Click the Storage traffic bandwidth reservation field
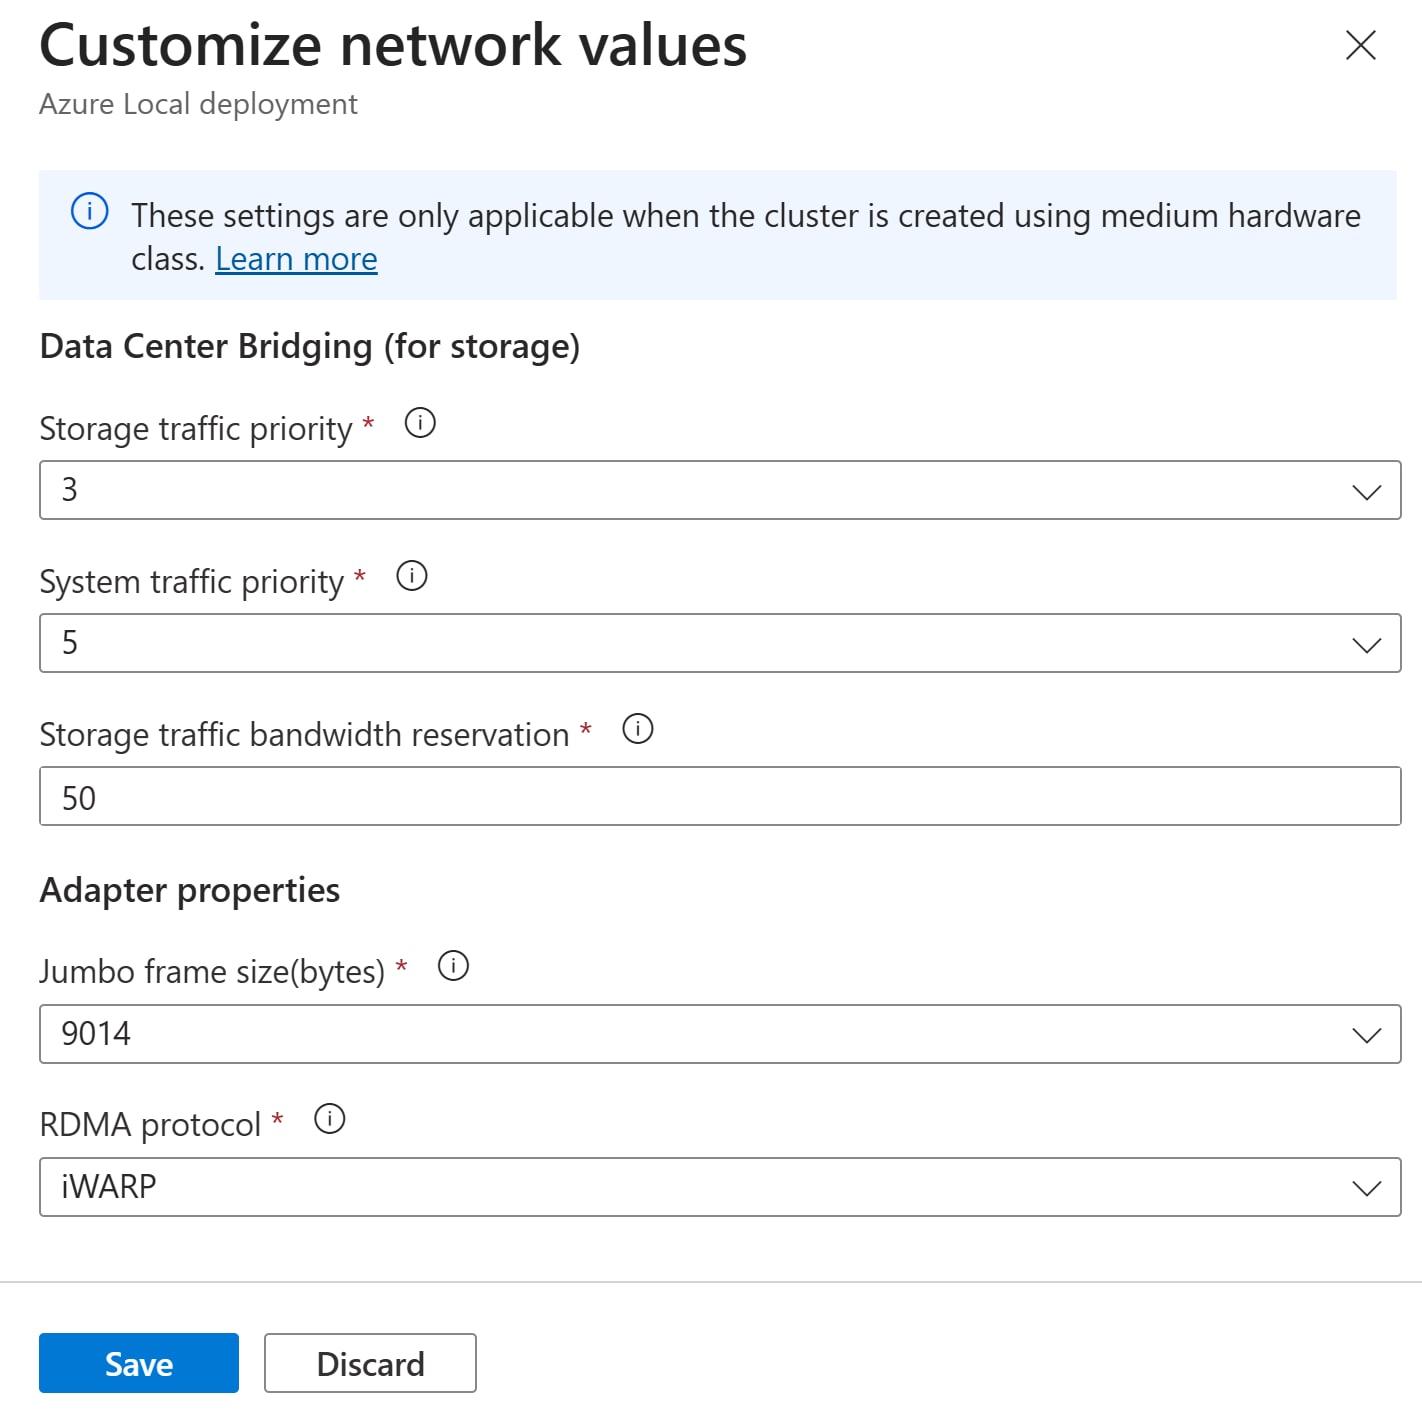 click(720, 796)
